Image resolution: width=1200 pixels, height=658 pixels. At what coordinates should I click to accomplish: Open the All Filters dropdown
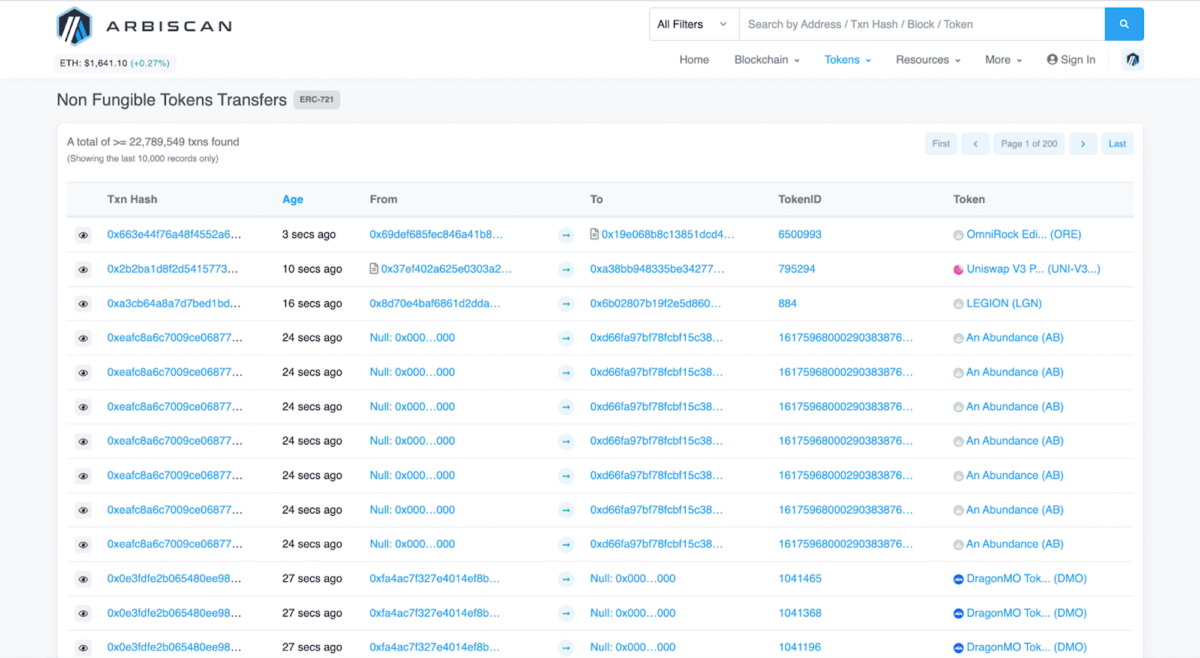pos(693,24)
